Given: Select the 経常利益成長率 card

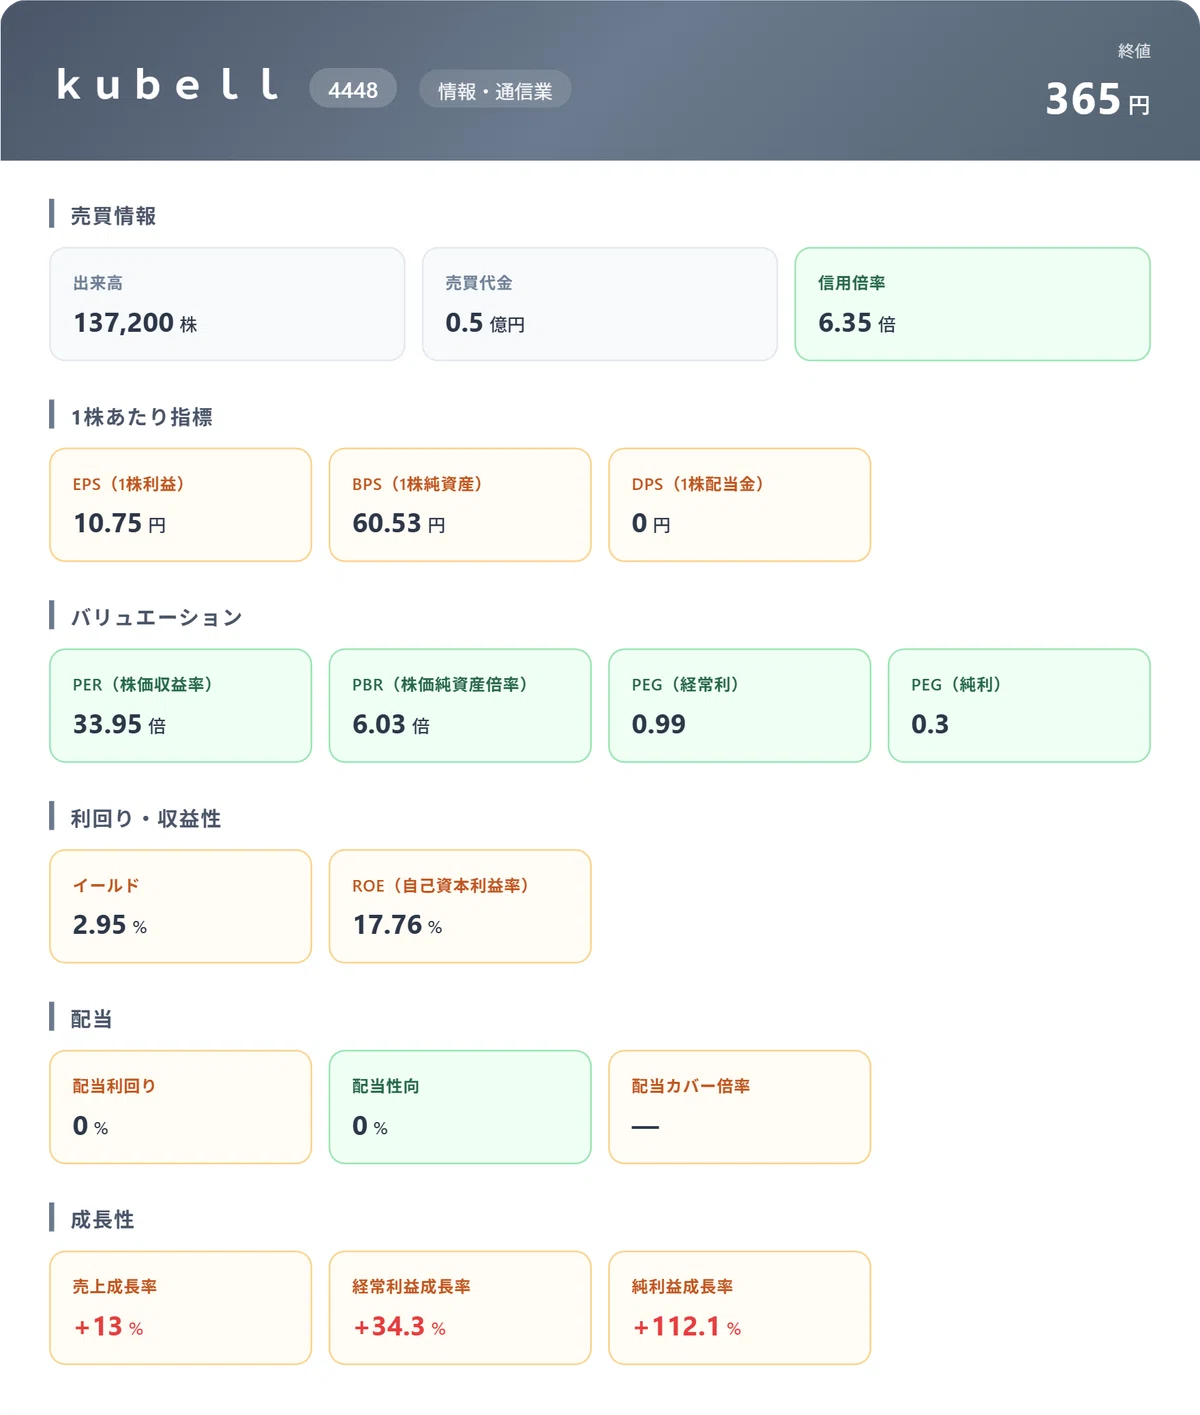Looking at the screenshot, I should pos(460,1308).
